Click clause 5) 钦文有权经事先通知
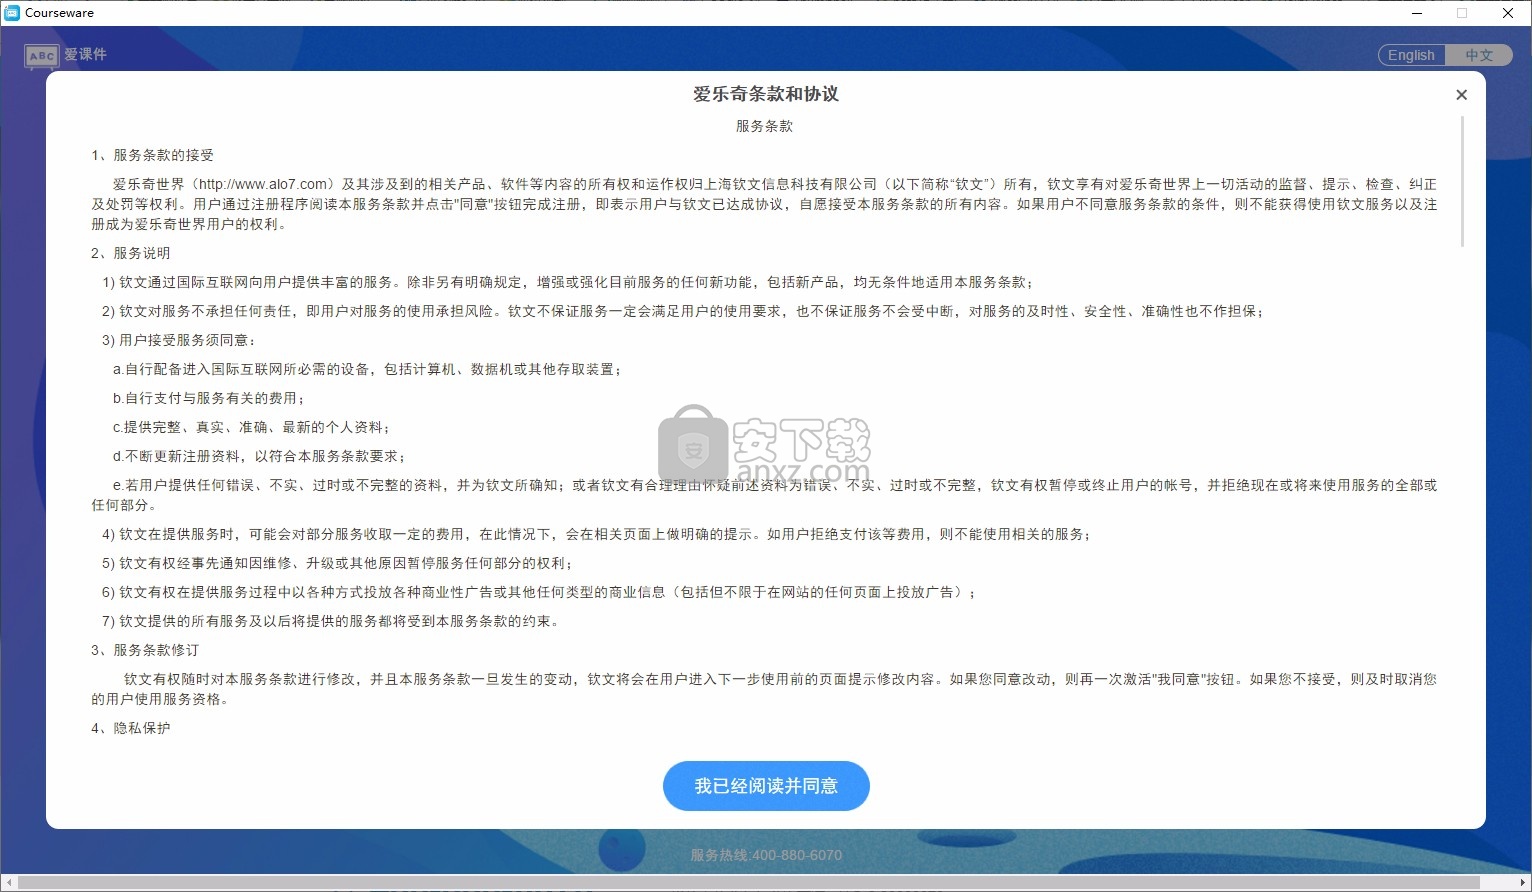 [x=338, y=563]
